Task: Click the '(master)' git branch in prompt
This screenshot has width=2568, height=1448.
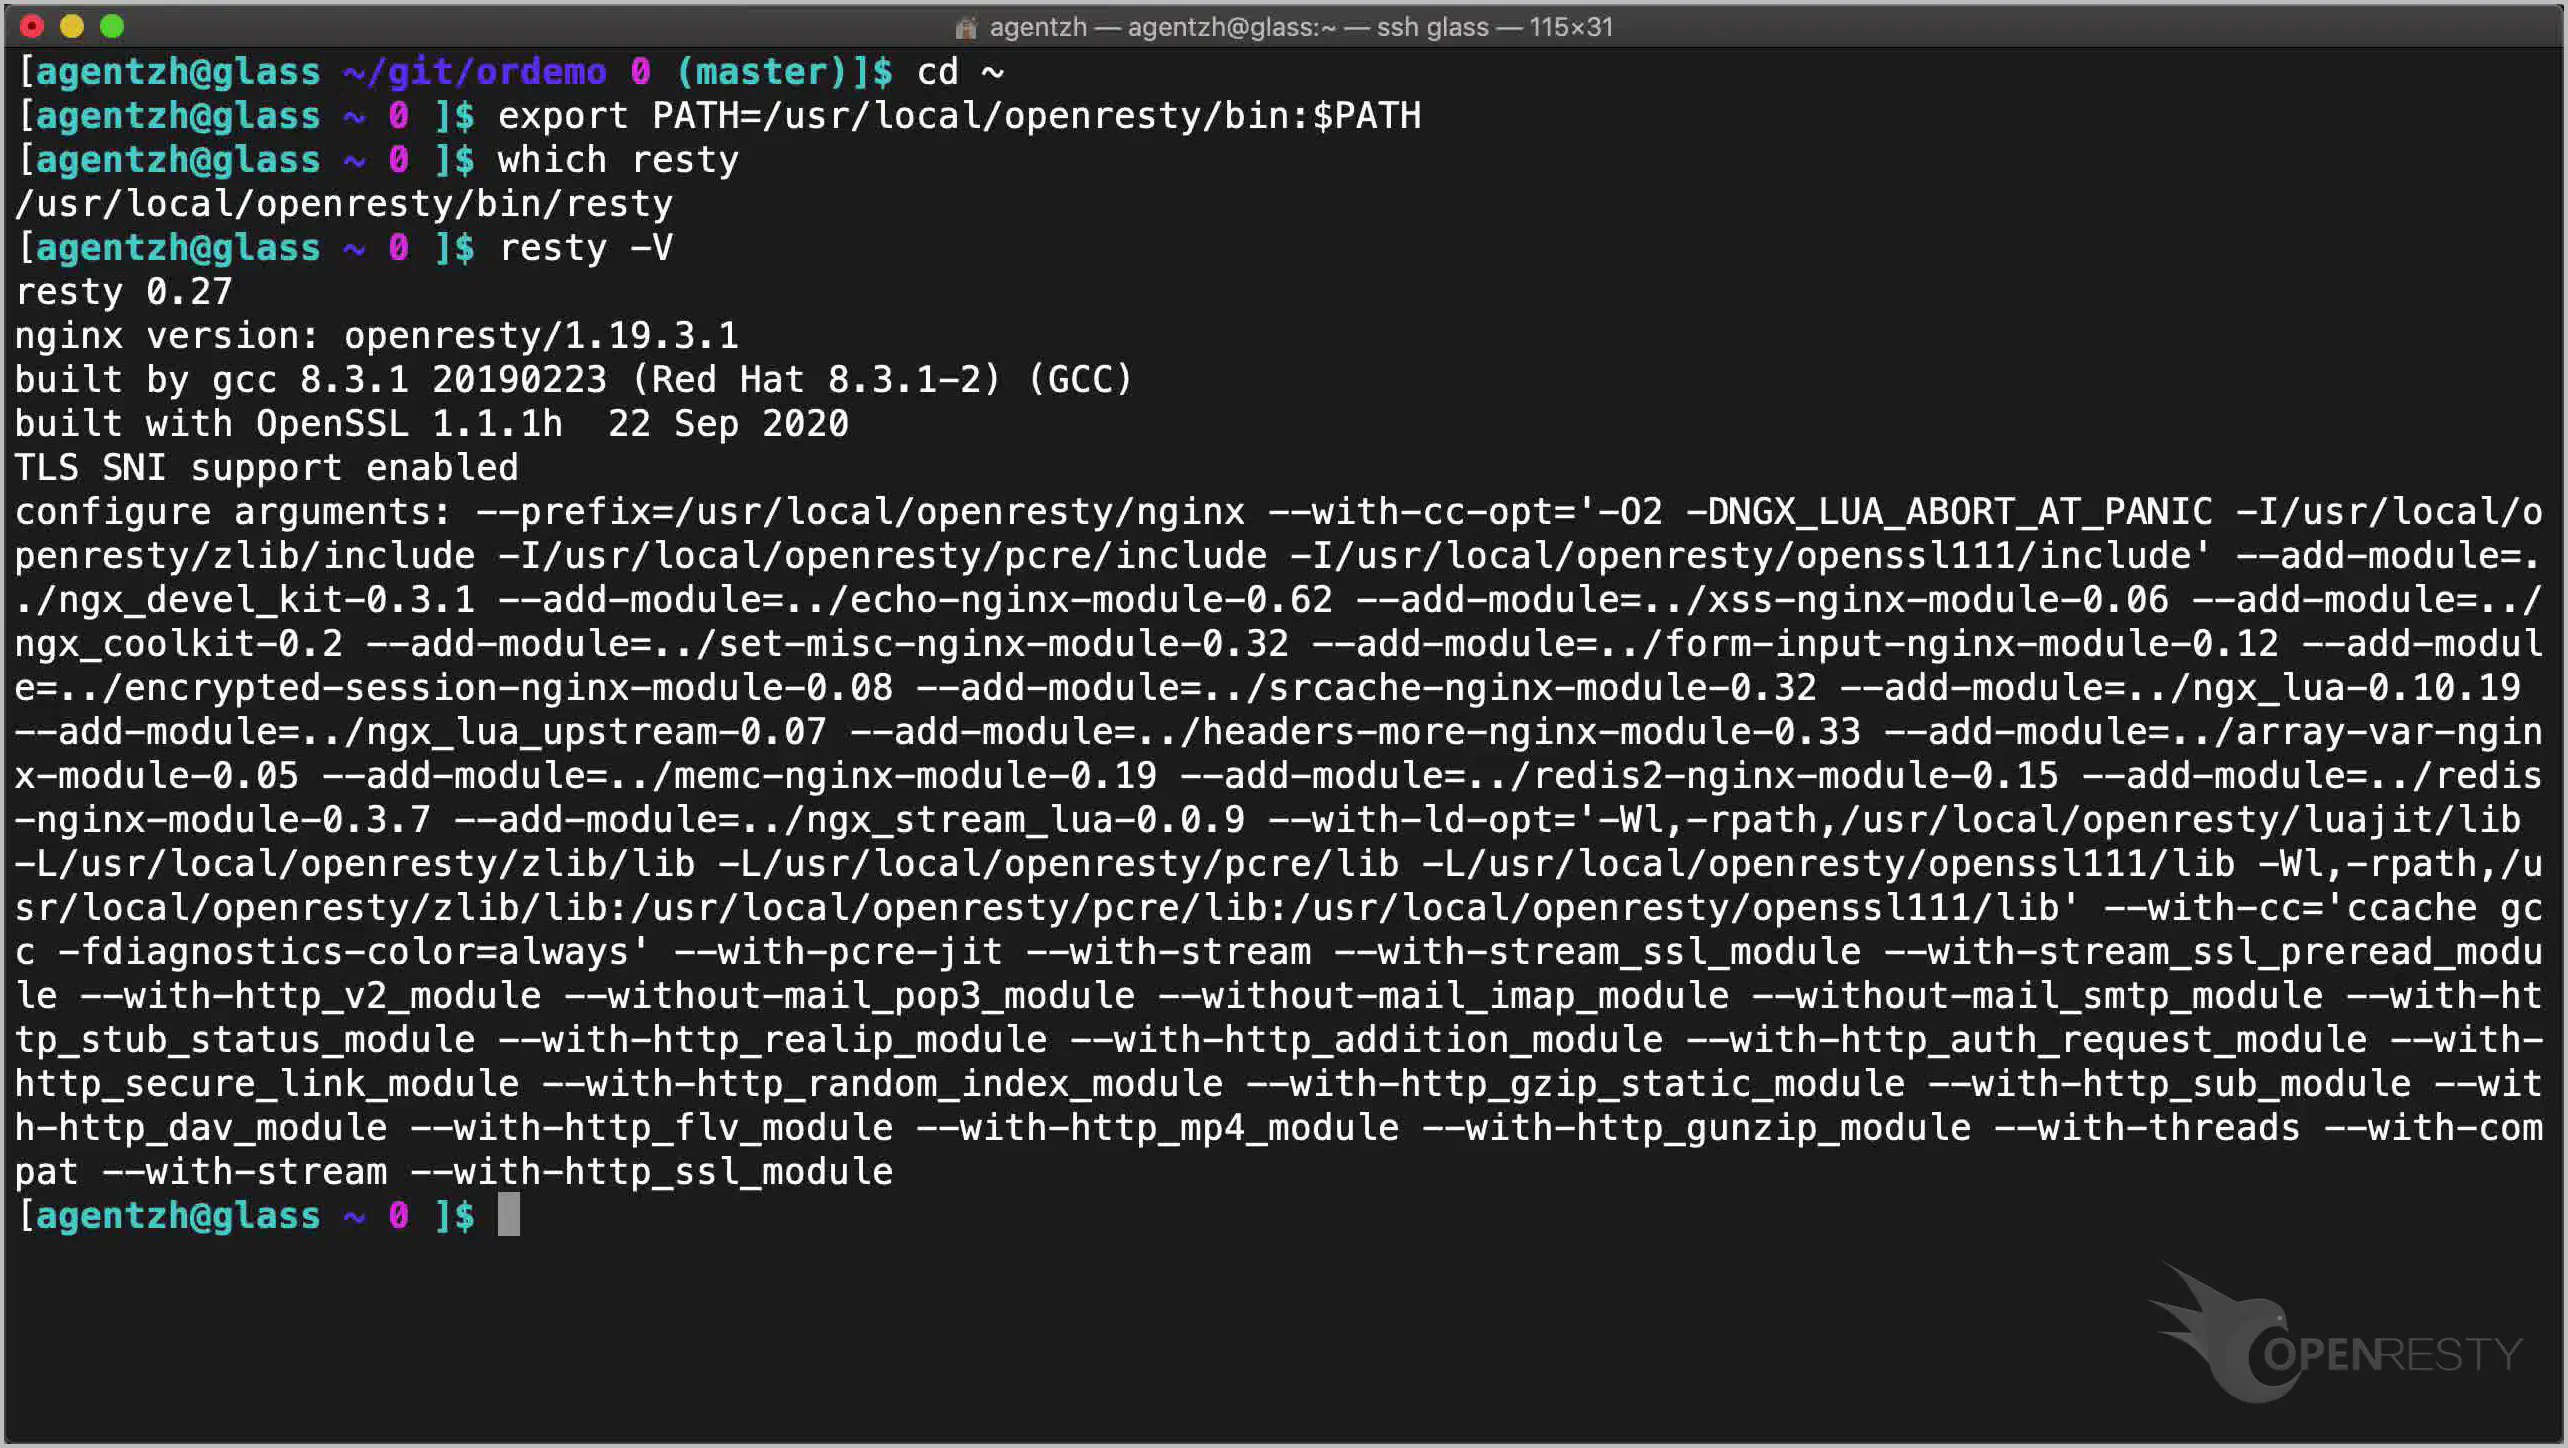Action: [x=762, y=71]
